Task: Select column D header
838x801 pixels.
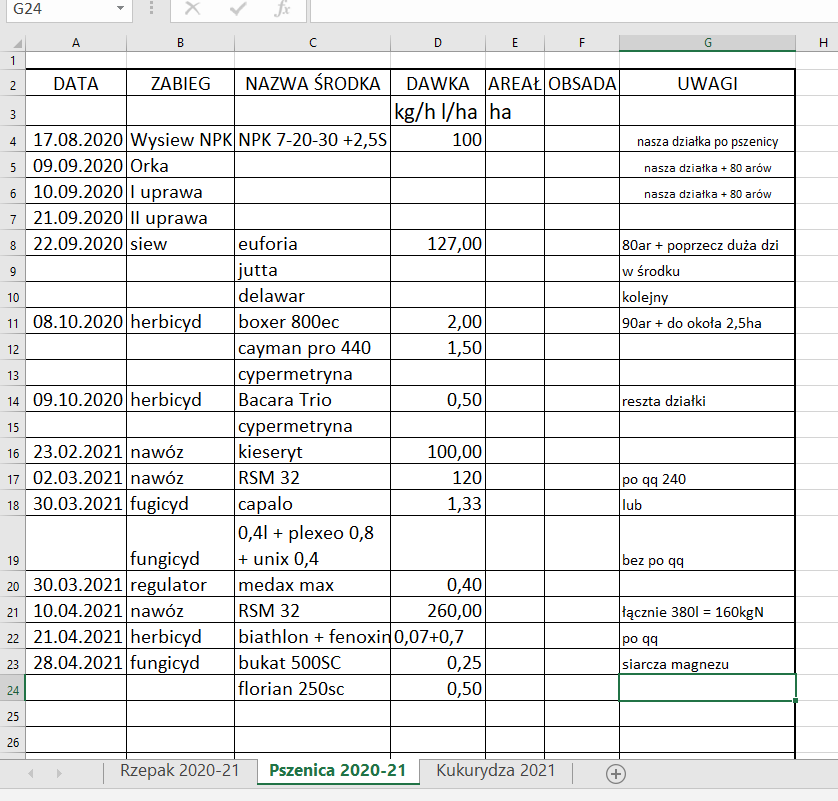Action: click(438, 43)
